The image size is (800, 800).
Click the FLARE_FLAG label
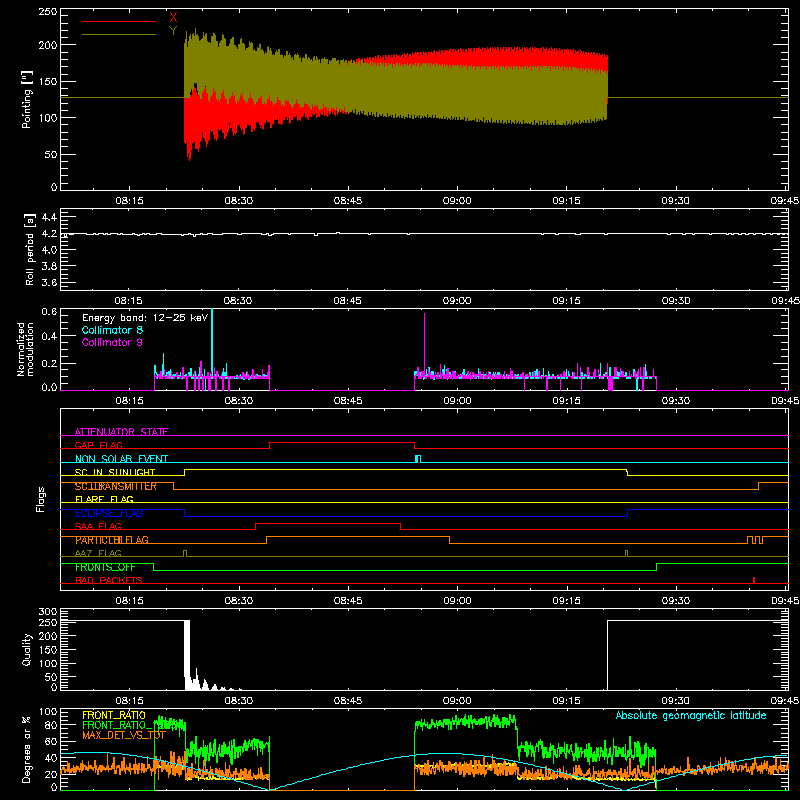tap(104, 499)
